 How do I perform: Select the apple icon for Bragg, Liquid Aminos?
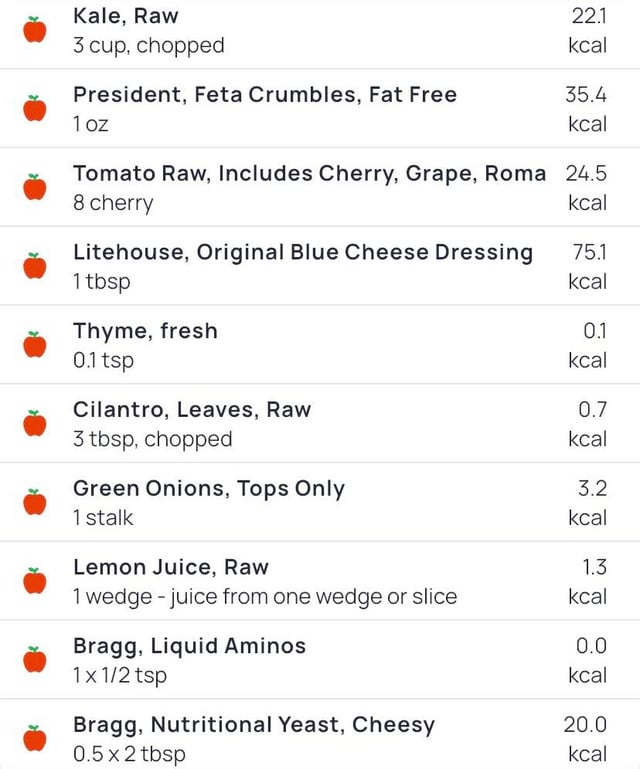click(x=35, y=660)
